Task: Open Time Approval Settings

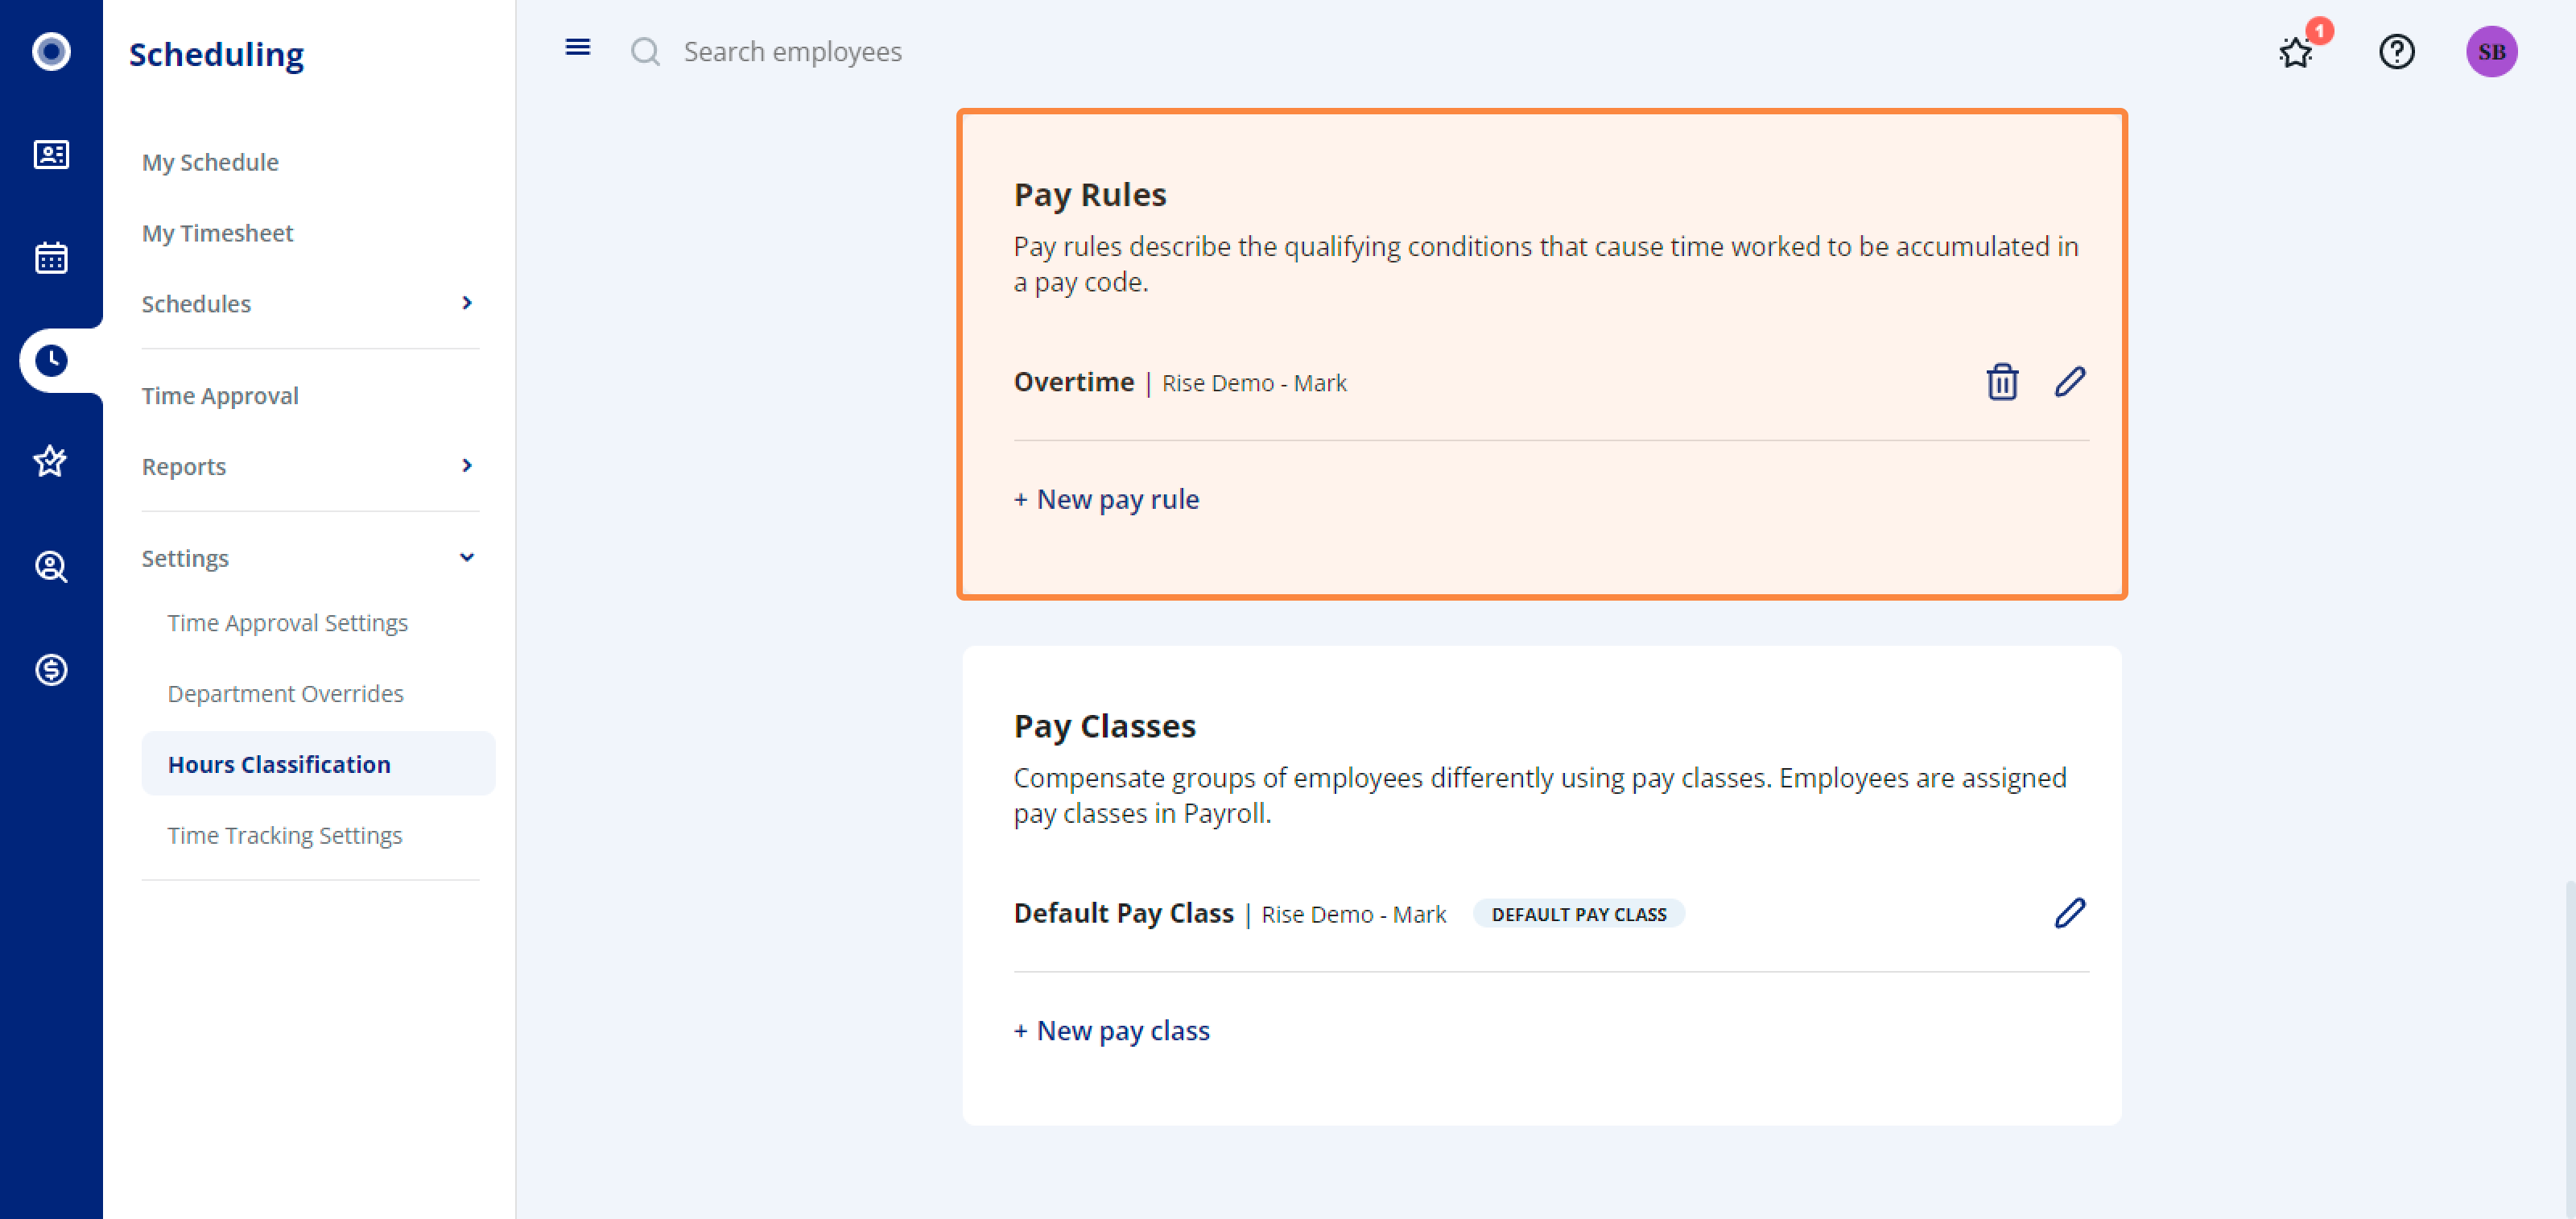Action: [x=288, y=623]
